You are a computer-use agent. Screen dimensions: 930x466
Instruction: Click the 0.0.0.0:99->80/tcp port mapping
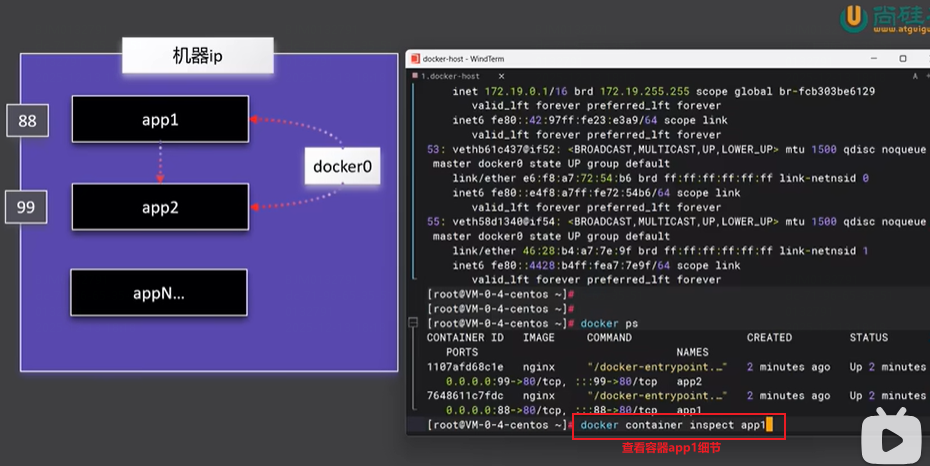(x=505, y=381)
